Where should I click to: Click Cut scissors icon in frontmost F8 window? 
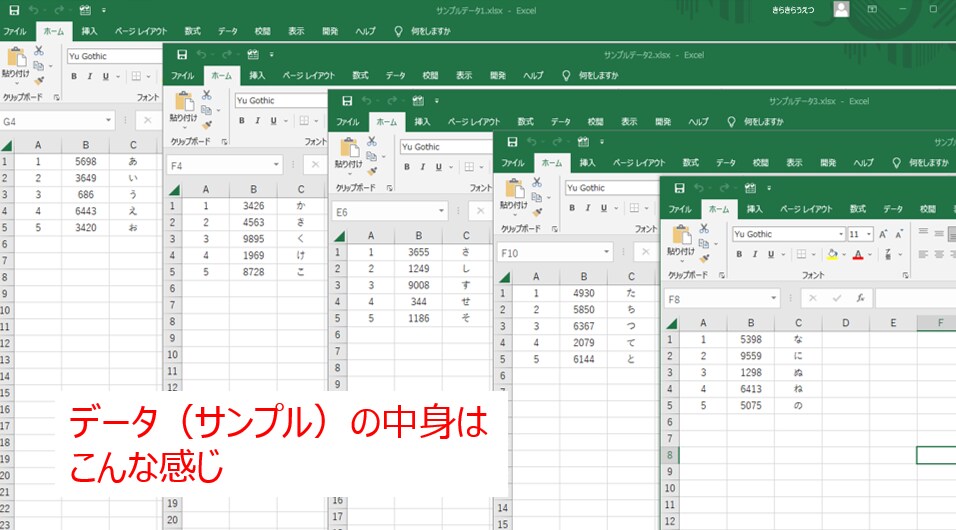pos(704,229)
